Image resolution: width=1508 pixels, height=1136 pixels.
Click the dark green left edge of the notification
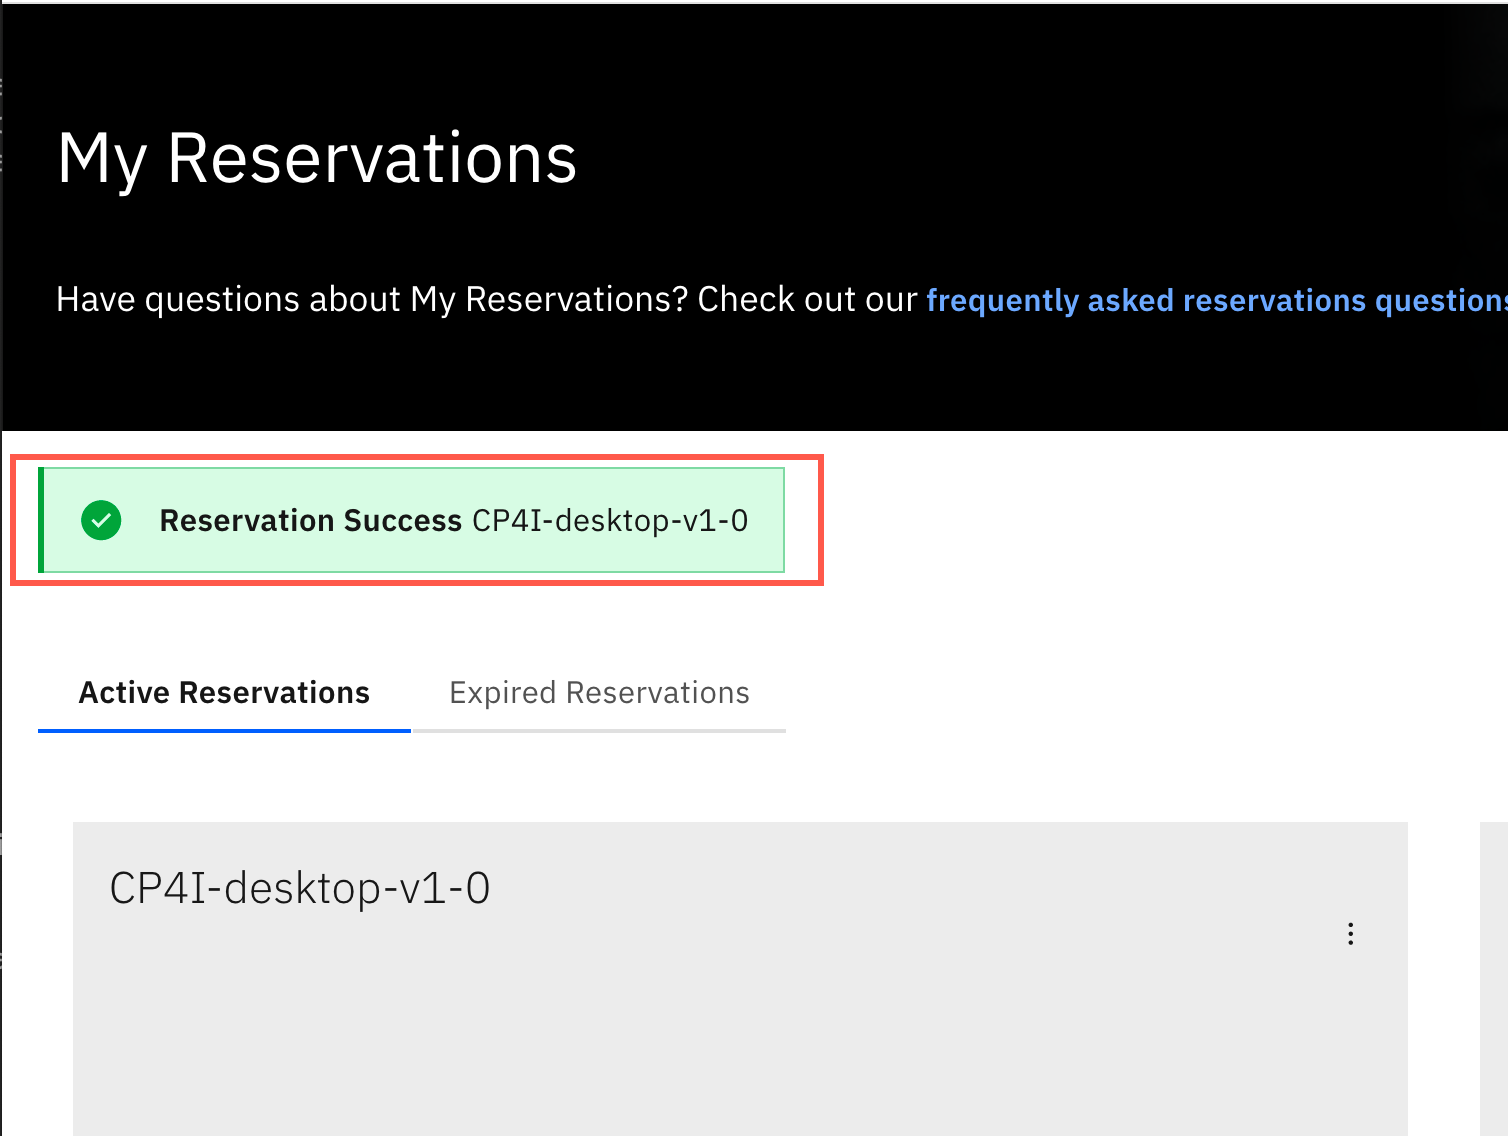(x=41, y=520)
